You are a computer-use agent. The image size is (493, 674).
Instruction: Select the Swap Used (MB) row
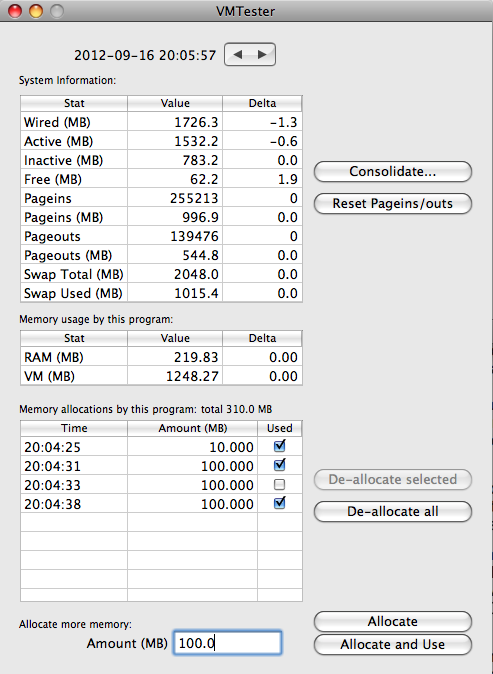161,293
